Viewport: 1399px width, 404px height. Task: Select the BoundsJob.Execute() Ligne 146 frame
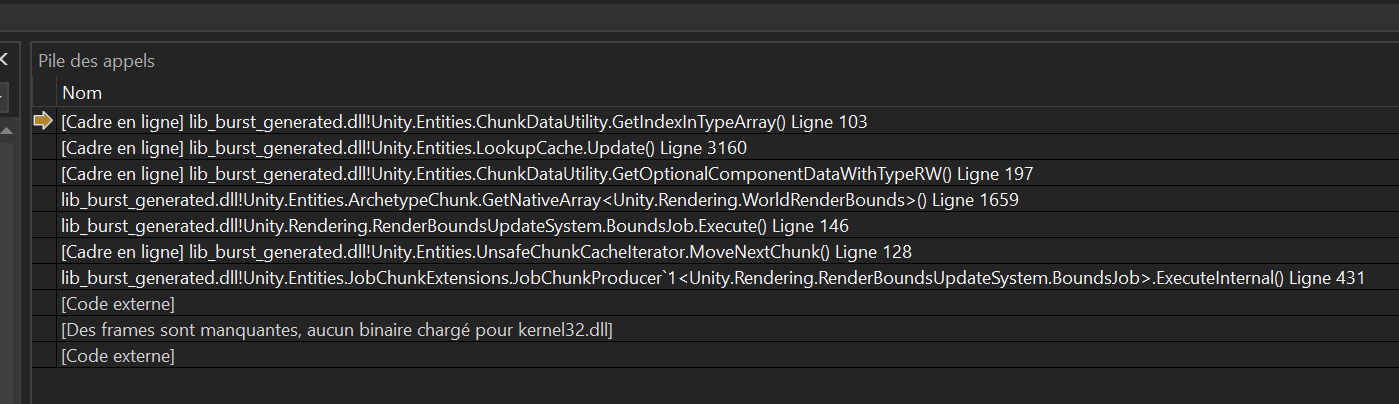[x=454, y=226]
